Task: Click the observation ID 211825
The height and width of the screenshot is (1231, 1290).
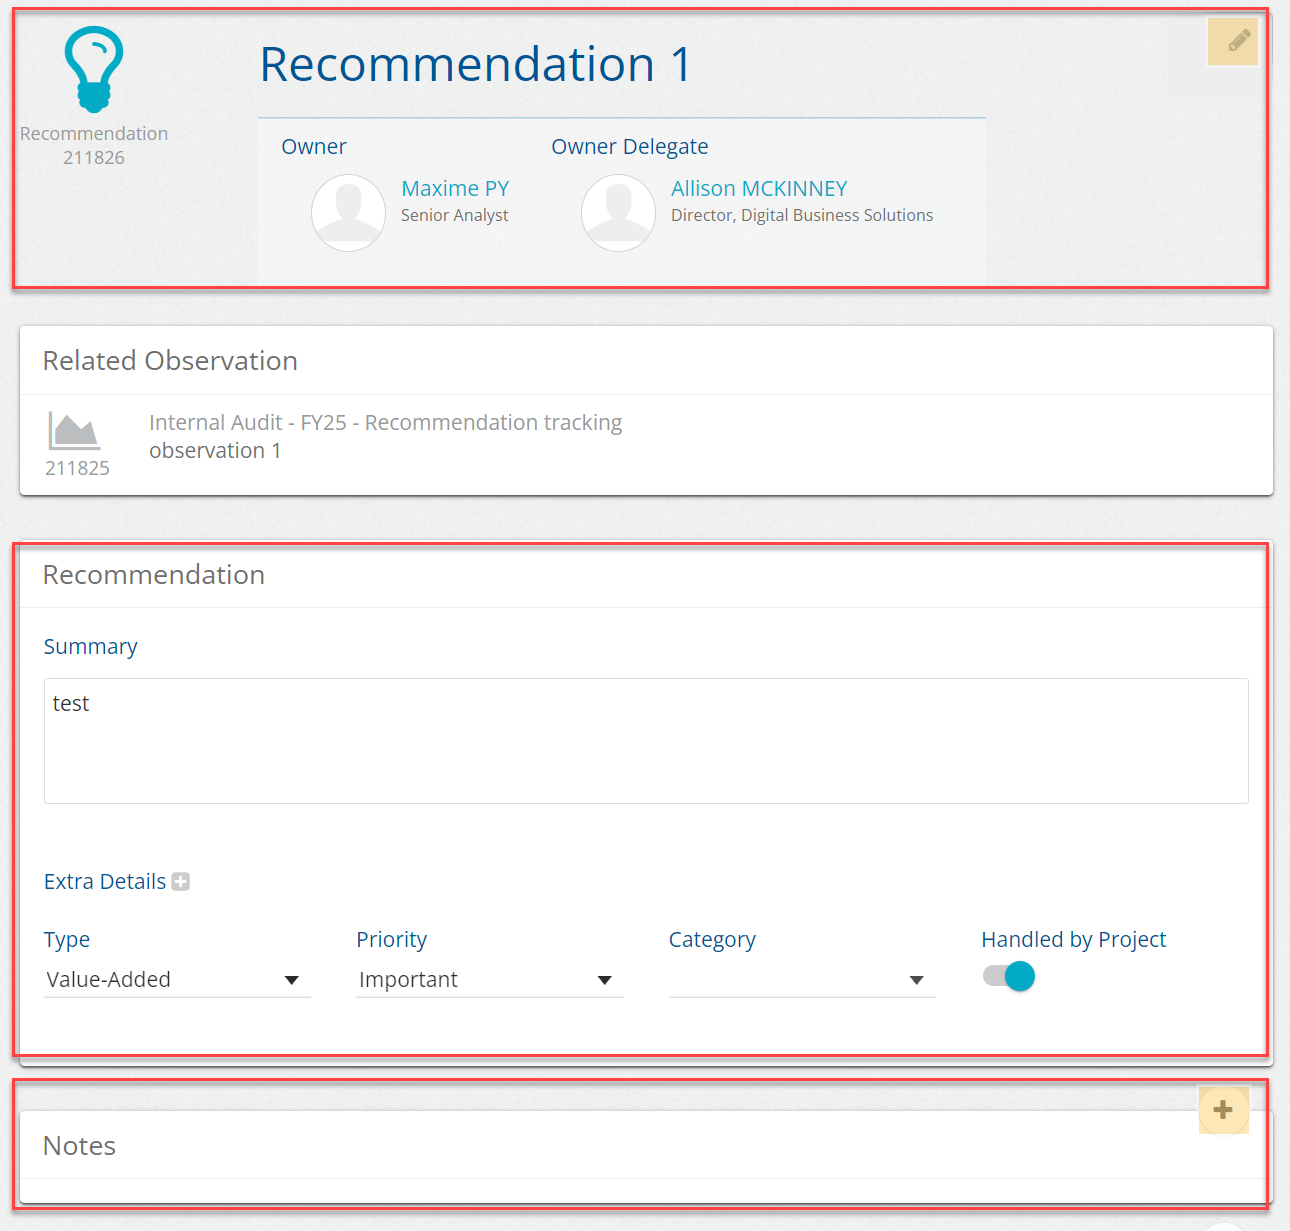Action: coord(77,468)
